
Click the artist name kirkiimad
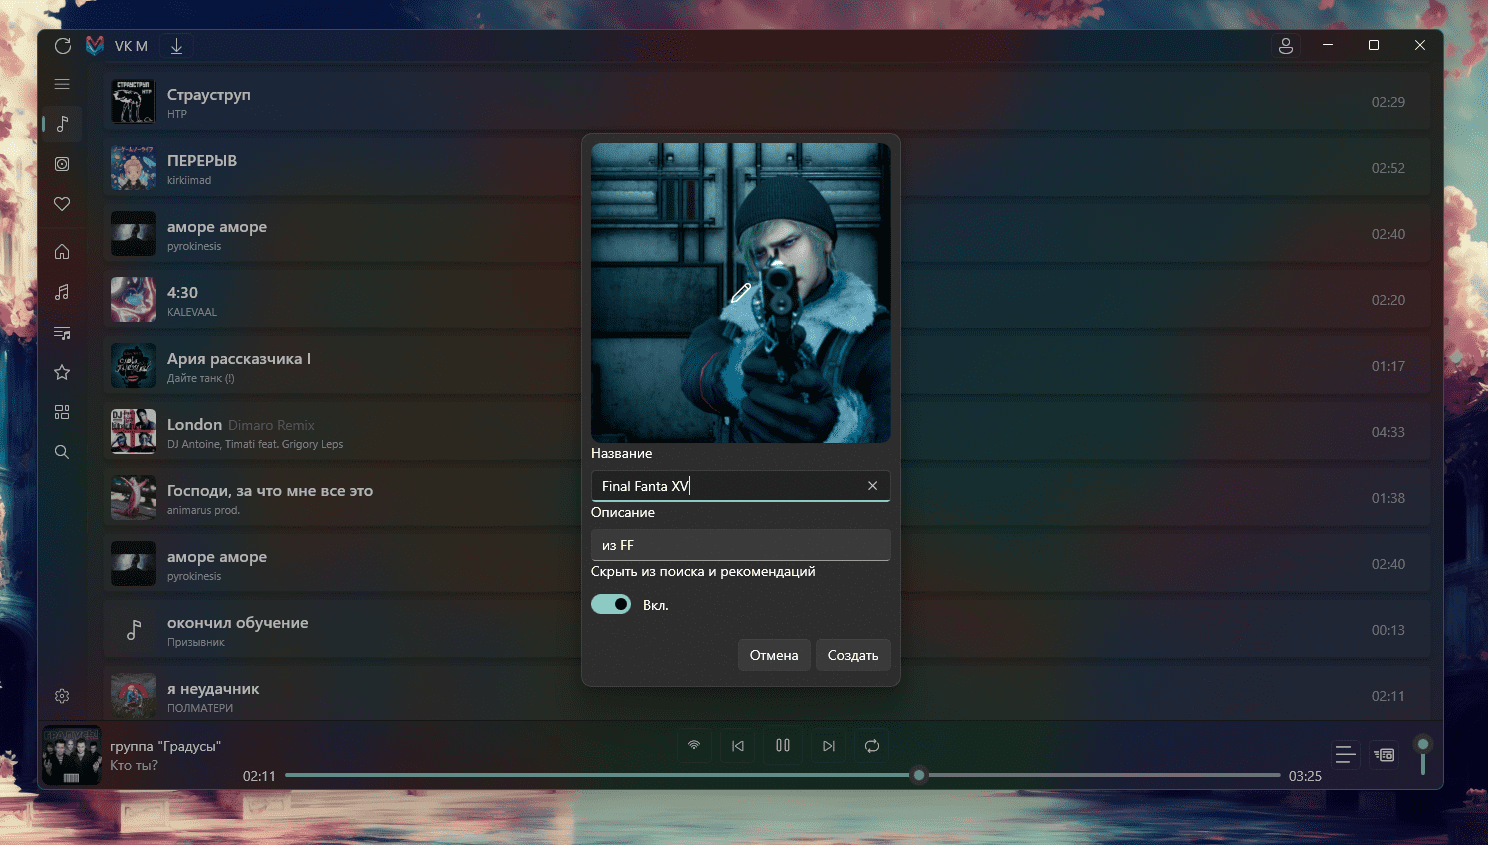[x=189, y=181]
